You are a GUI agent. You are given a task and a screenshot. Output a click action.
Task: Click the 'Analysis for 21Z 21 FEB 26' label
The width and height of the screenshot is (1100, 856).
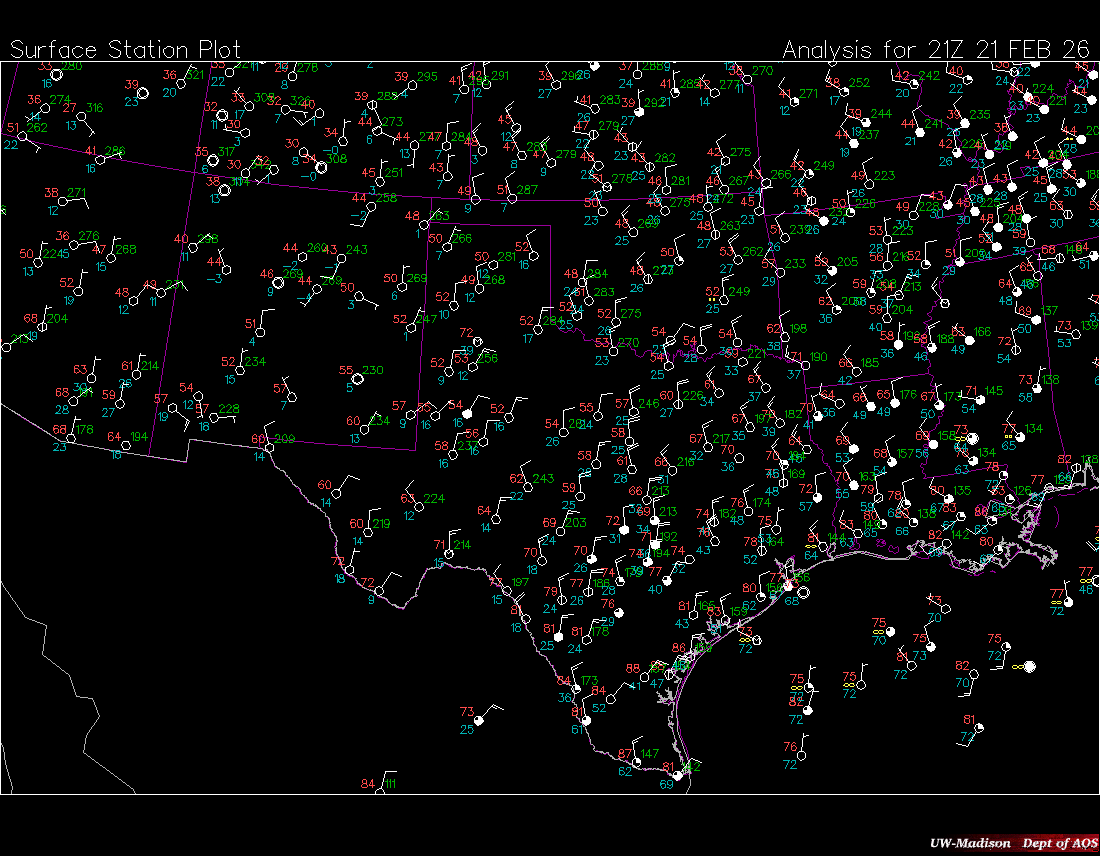936,49
